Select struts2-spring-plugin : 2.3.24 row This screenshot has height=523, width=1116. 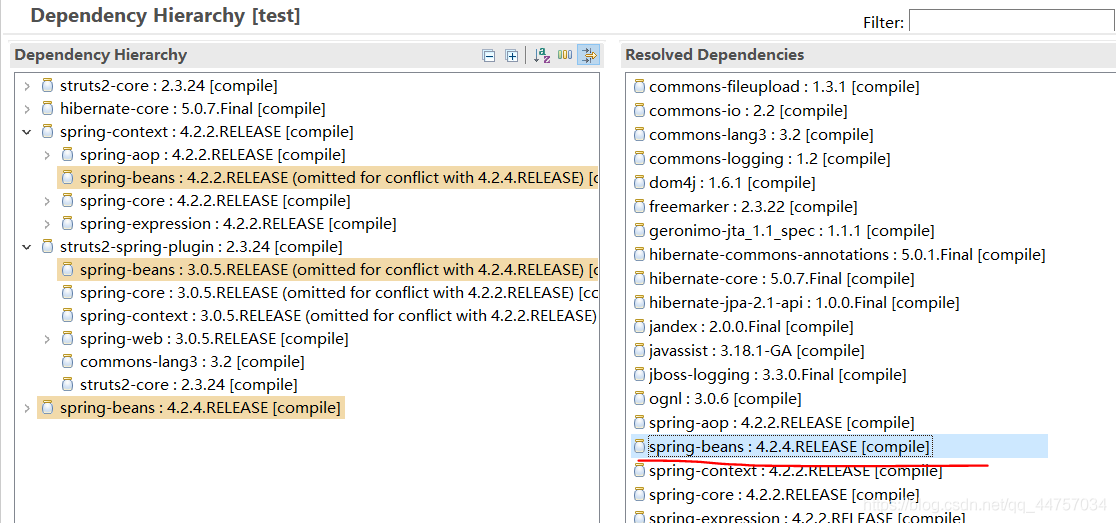(x=201, y=247)
